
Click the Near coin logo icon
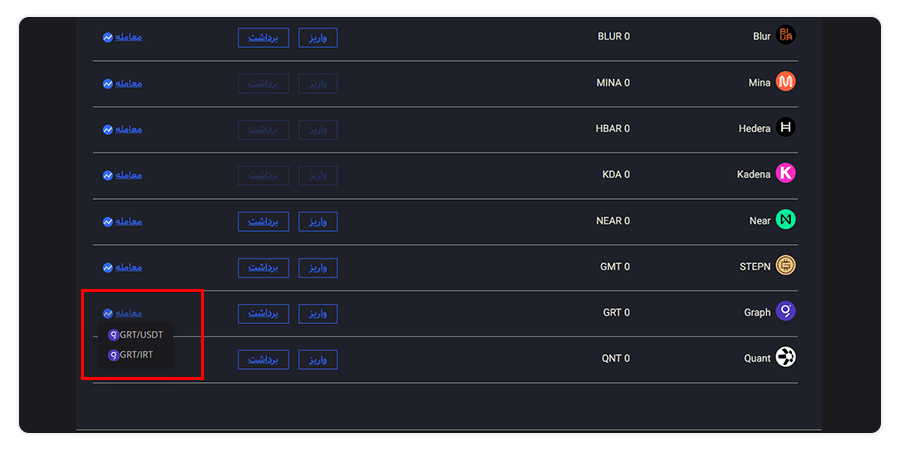(x=786, y=220)
